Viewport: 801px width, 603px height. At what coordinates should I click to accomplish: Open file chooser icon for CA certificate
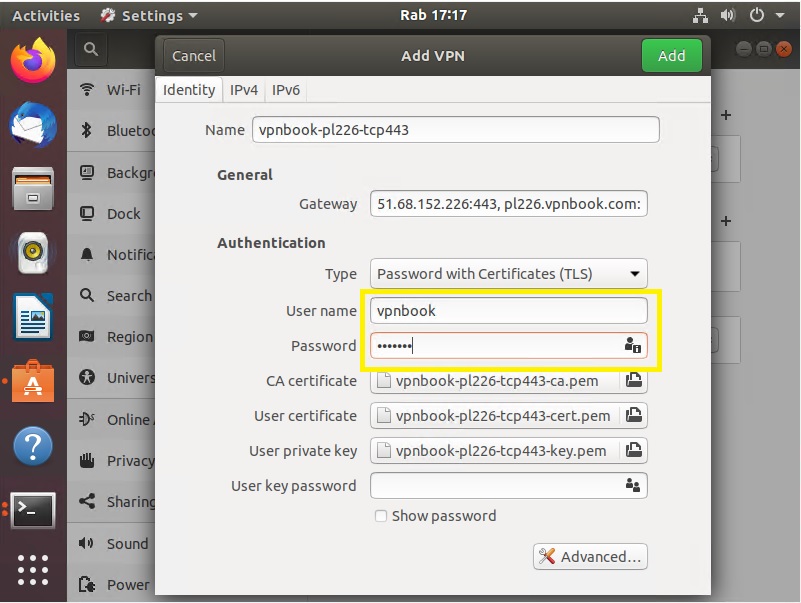[633, 381]
